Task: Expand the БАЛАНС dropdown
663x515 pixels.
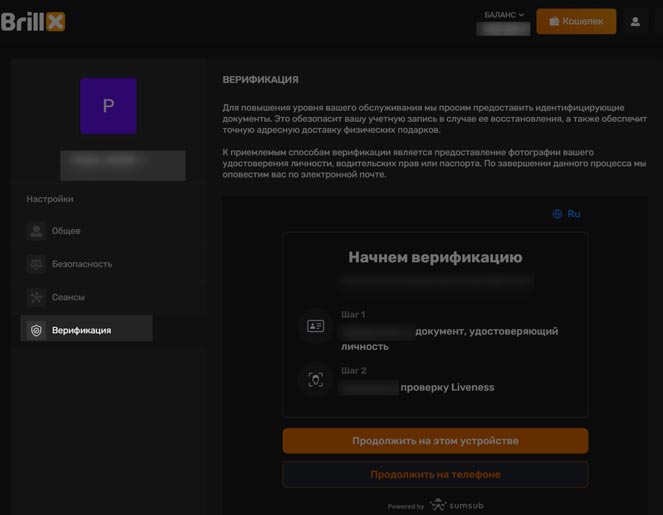Action: (x=504, y=15)
